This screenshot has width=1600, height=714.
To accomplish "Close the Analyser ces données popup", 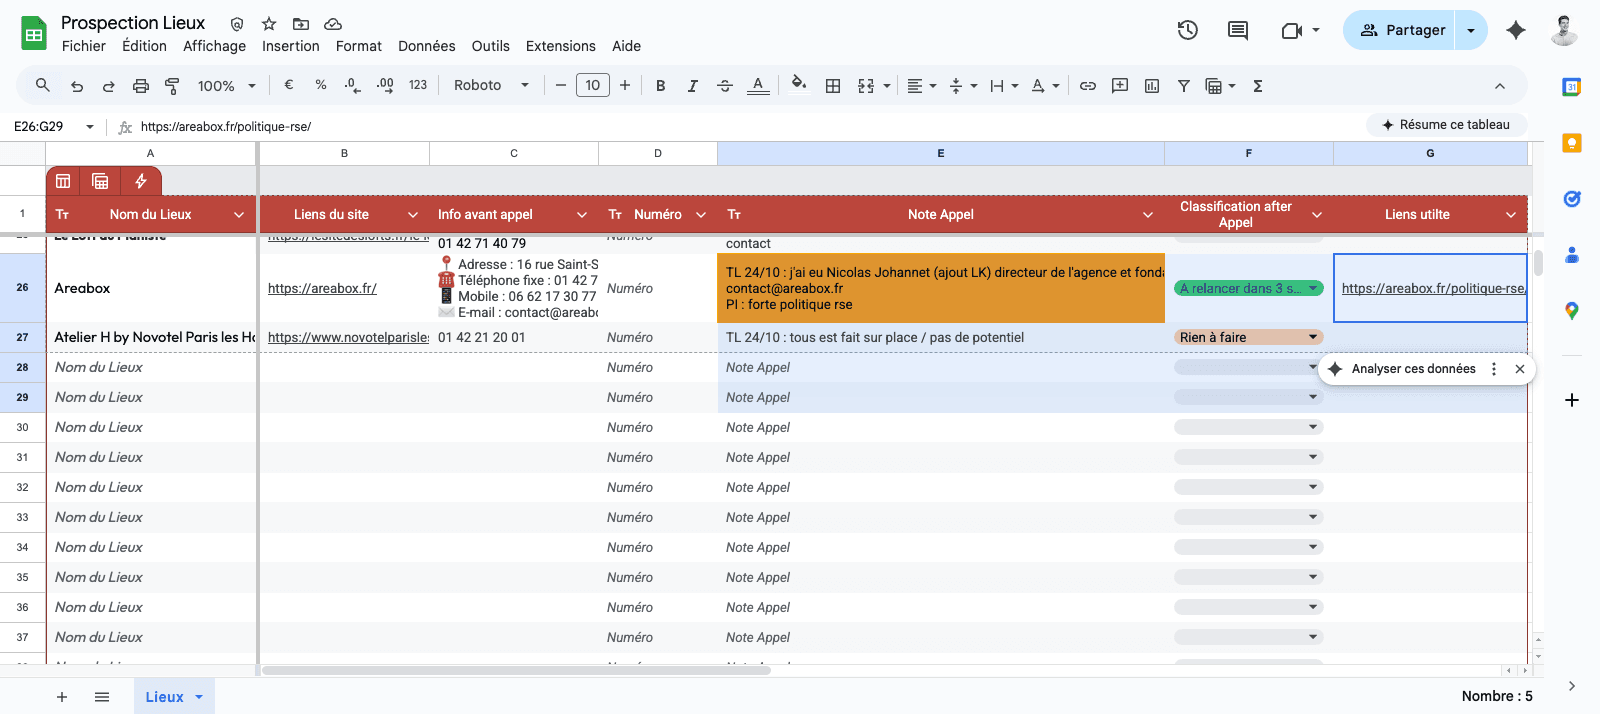I will [x=1520, y=369].
